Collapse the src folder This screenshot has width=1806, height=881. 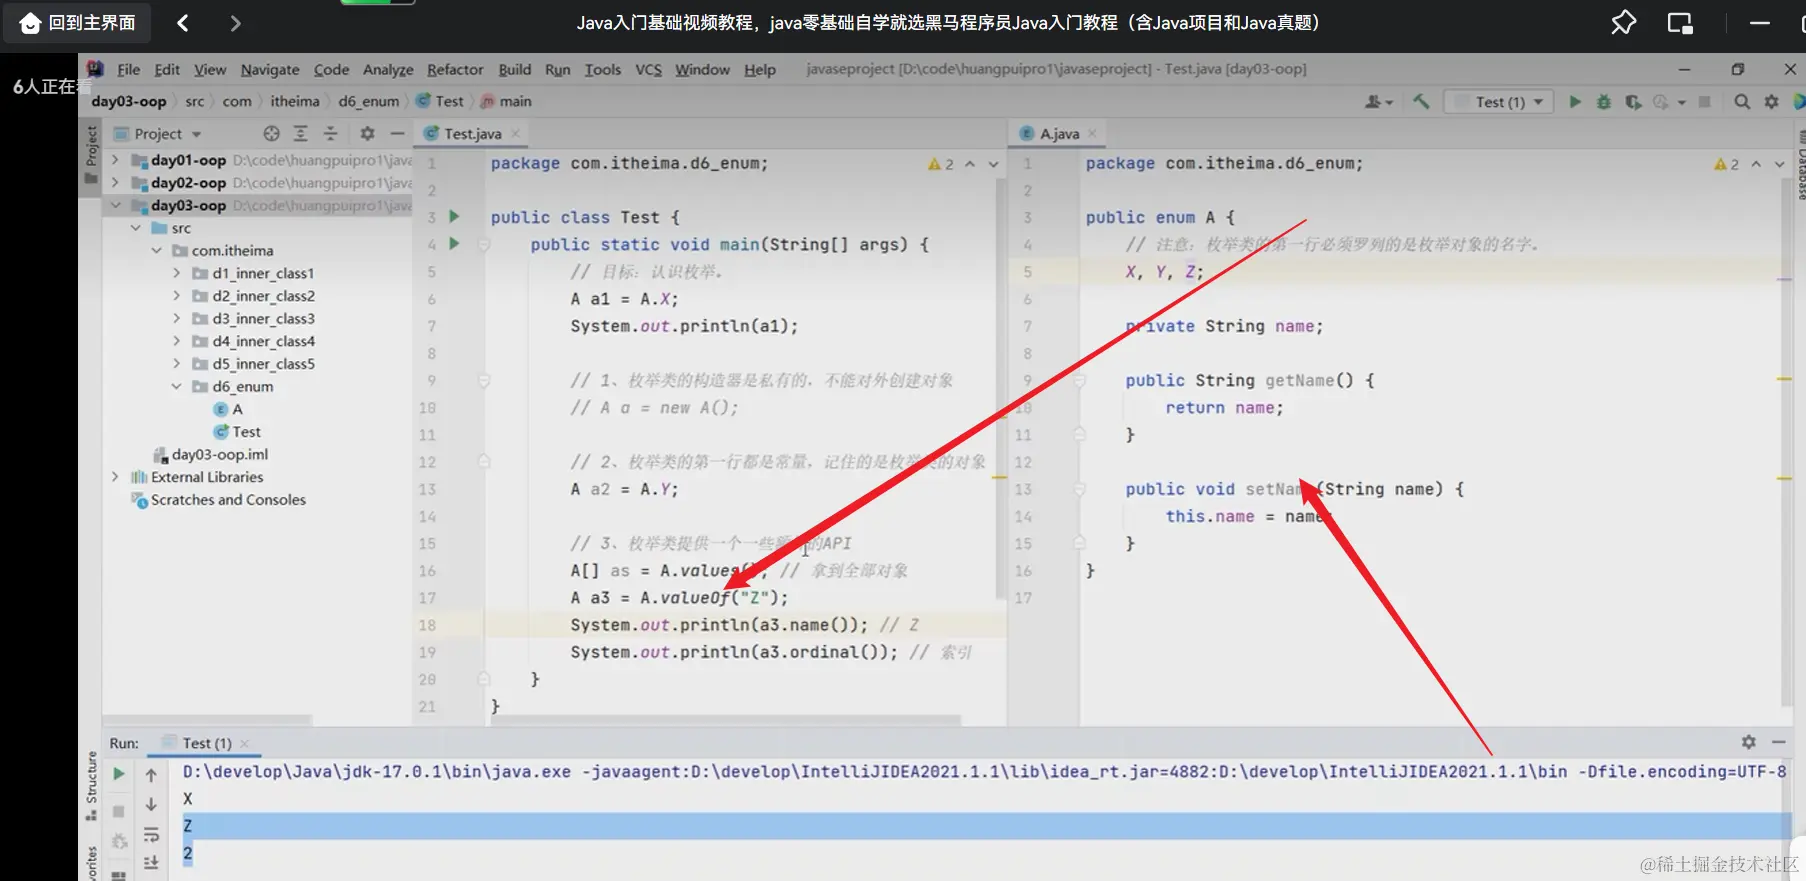tap(136, 228)
